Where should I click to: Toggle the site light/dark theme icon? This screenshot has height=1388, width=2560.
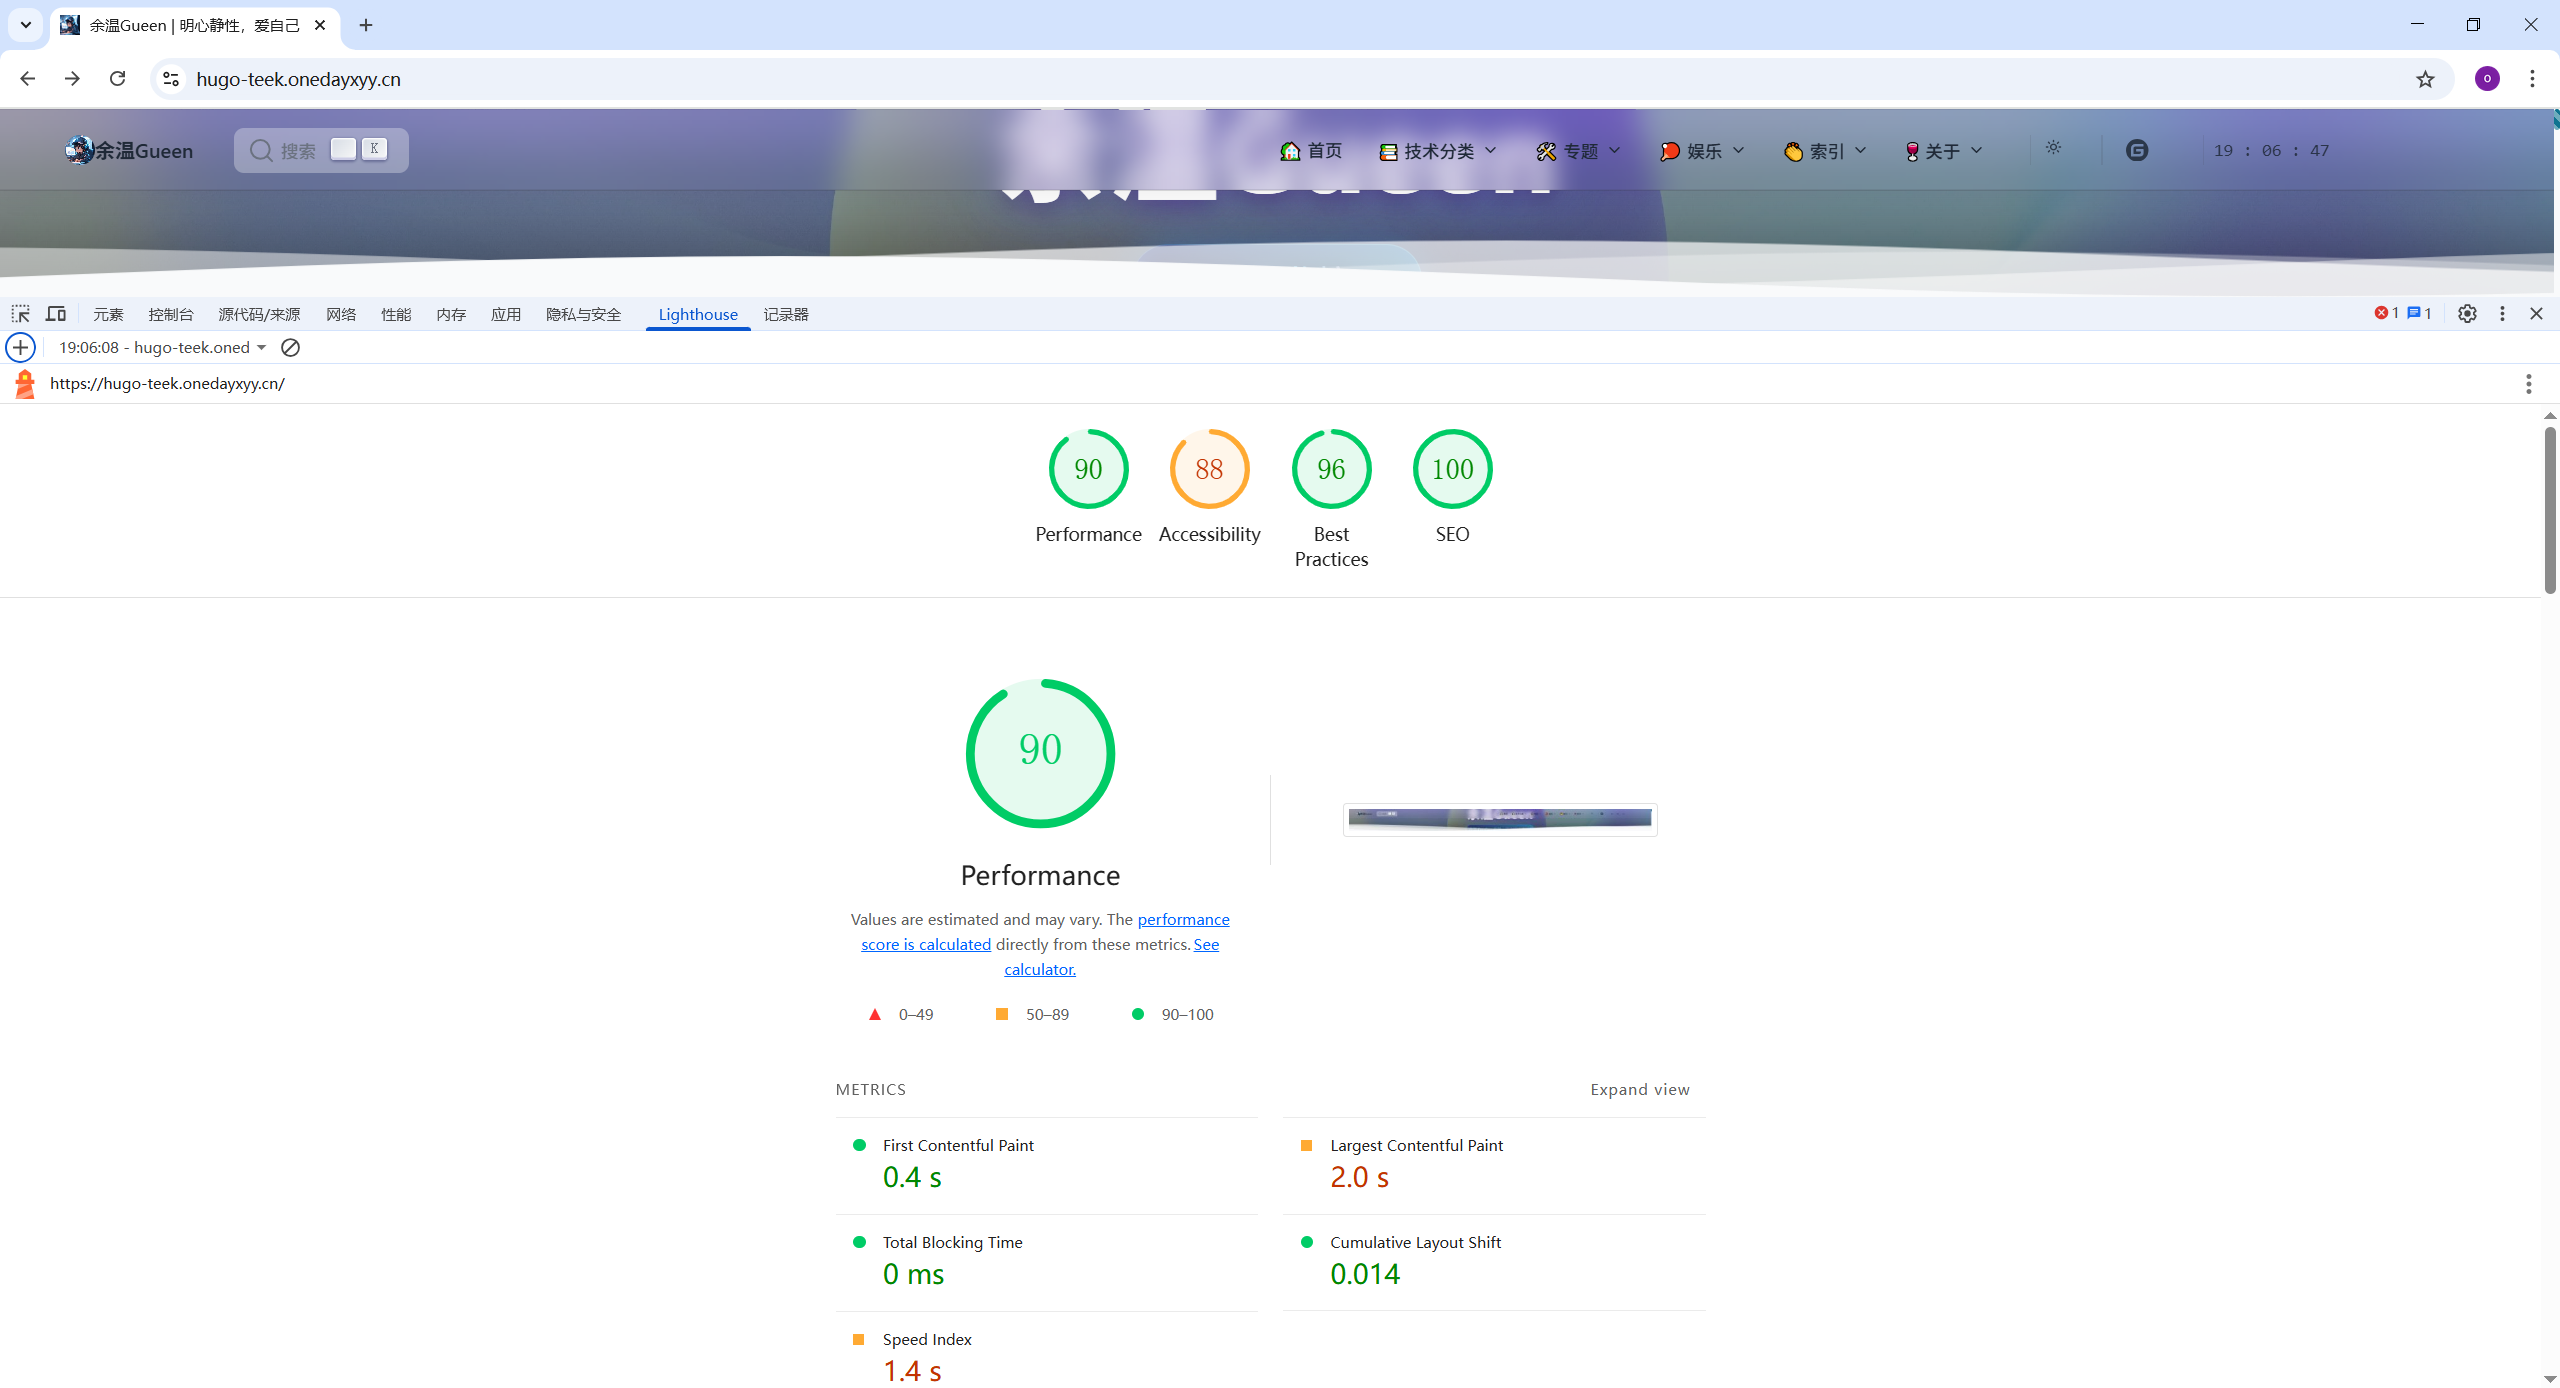2053,148
